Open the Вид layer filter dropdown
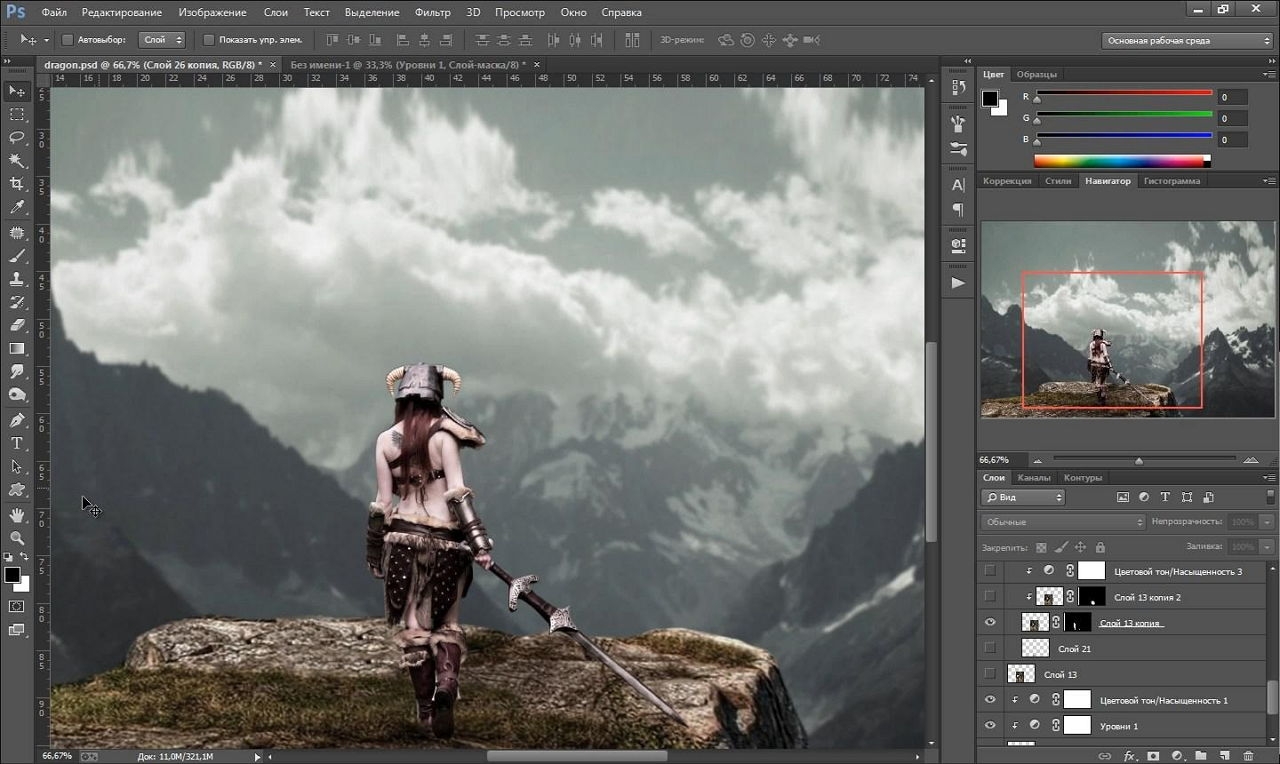Viewport: 1280px width, 764px height. (1023, 497)
